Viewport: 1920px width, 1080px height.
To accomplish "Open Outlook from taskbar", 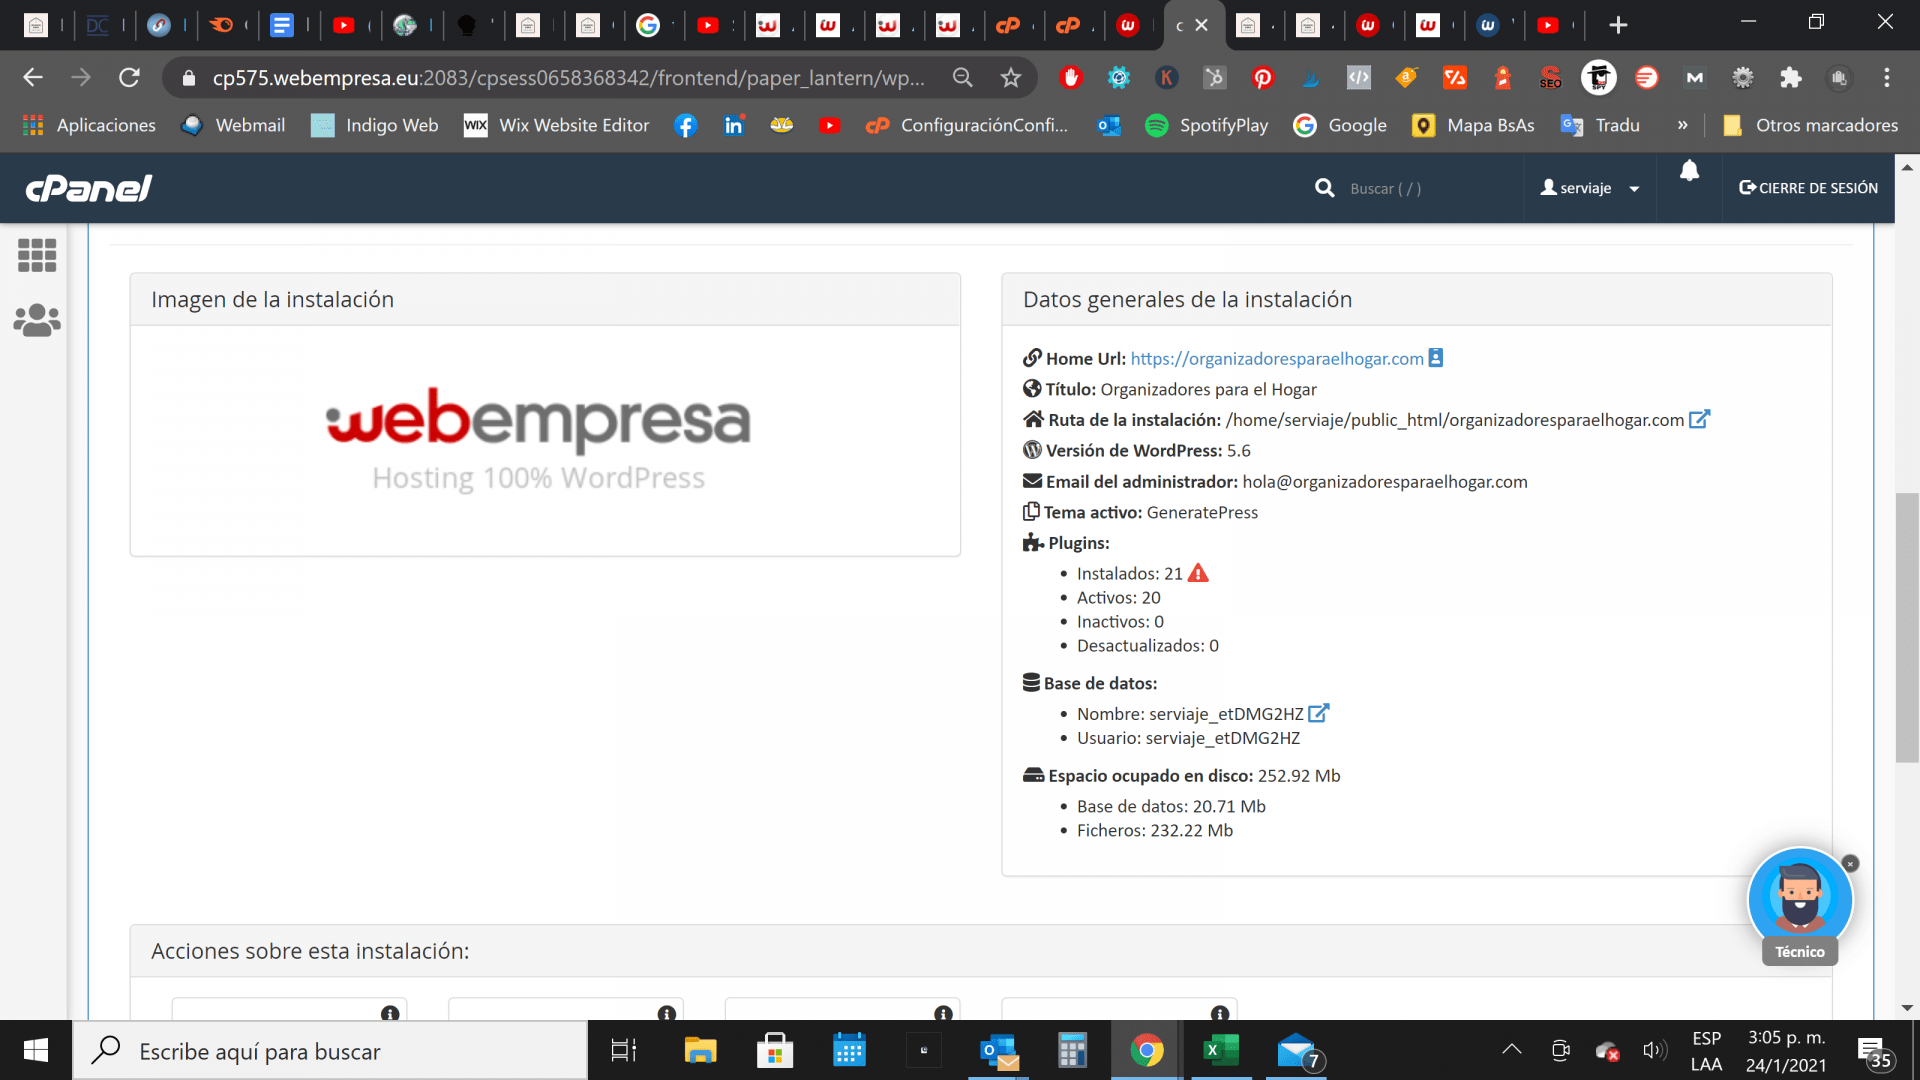I will point(999,1051).
